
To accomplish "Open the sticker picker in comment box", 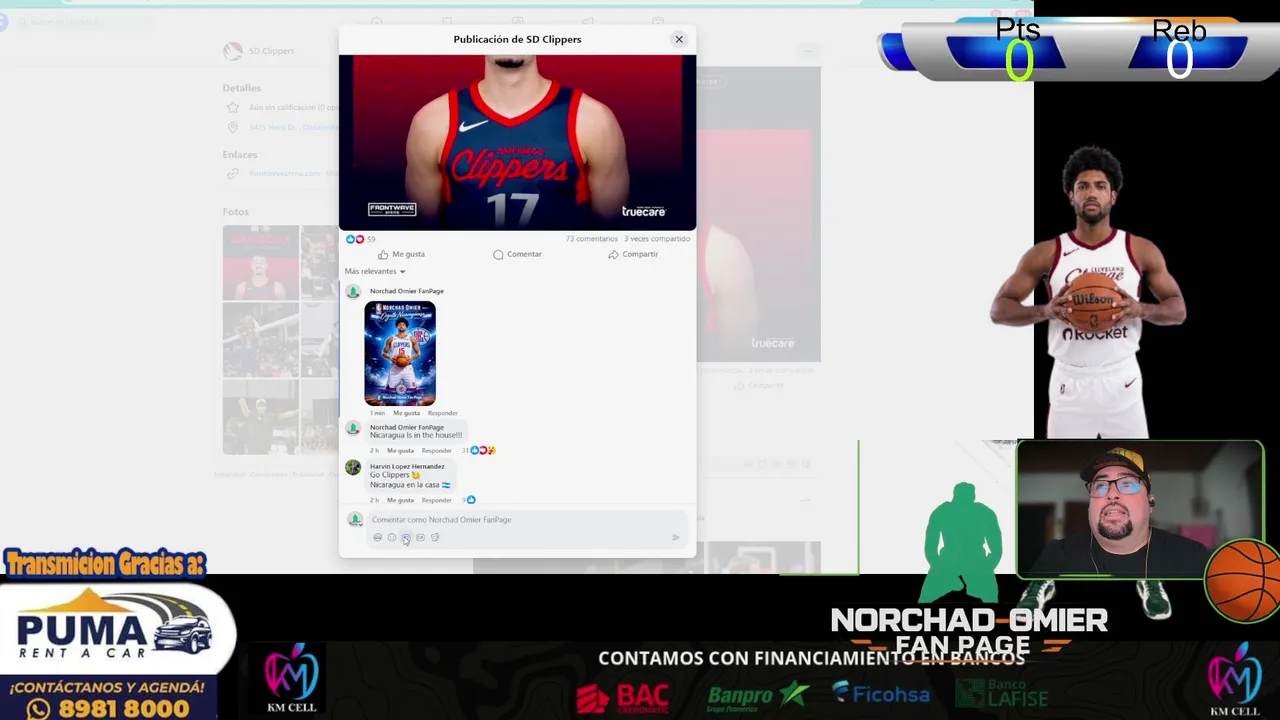I will coord(435,538).
